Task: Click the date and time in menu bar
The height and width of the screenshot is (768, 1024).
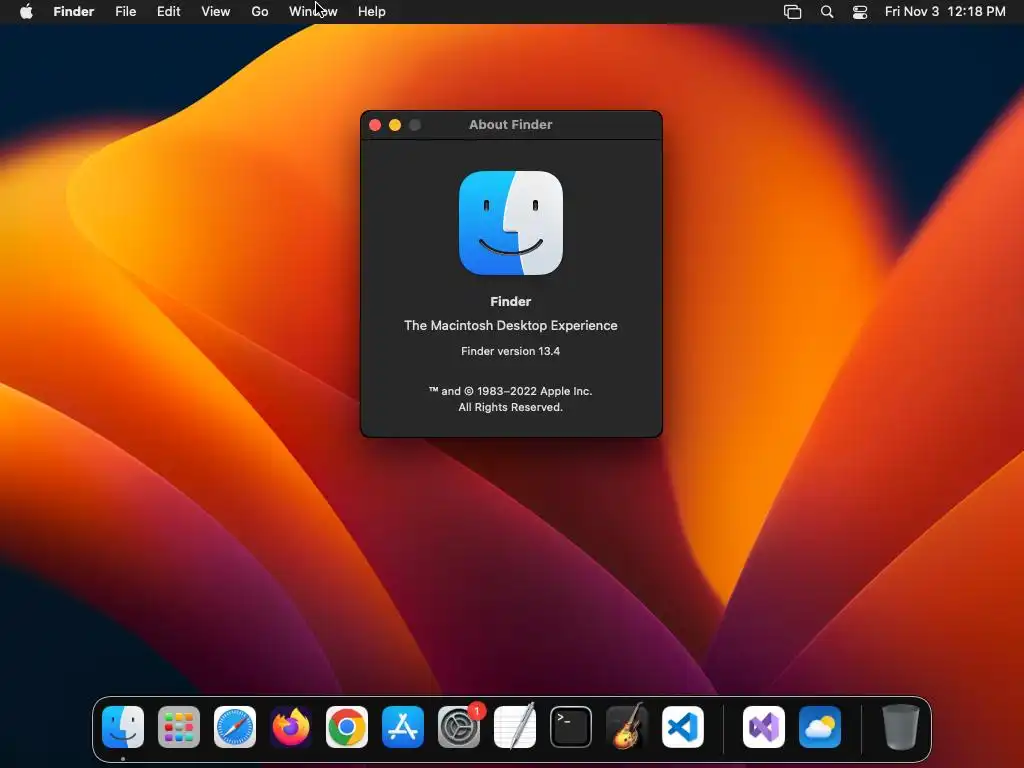Action: click(945, 12)
